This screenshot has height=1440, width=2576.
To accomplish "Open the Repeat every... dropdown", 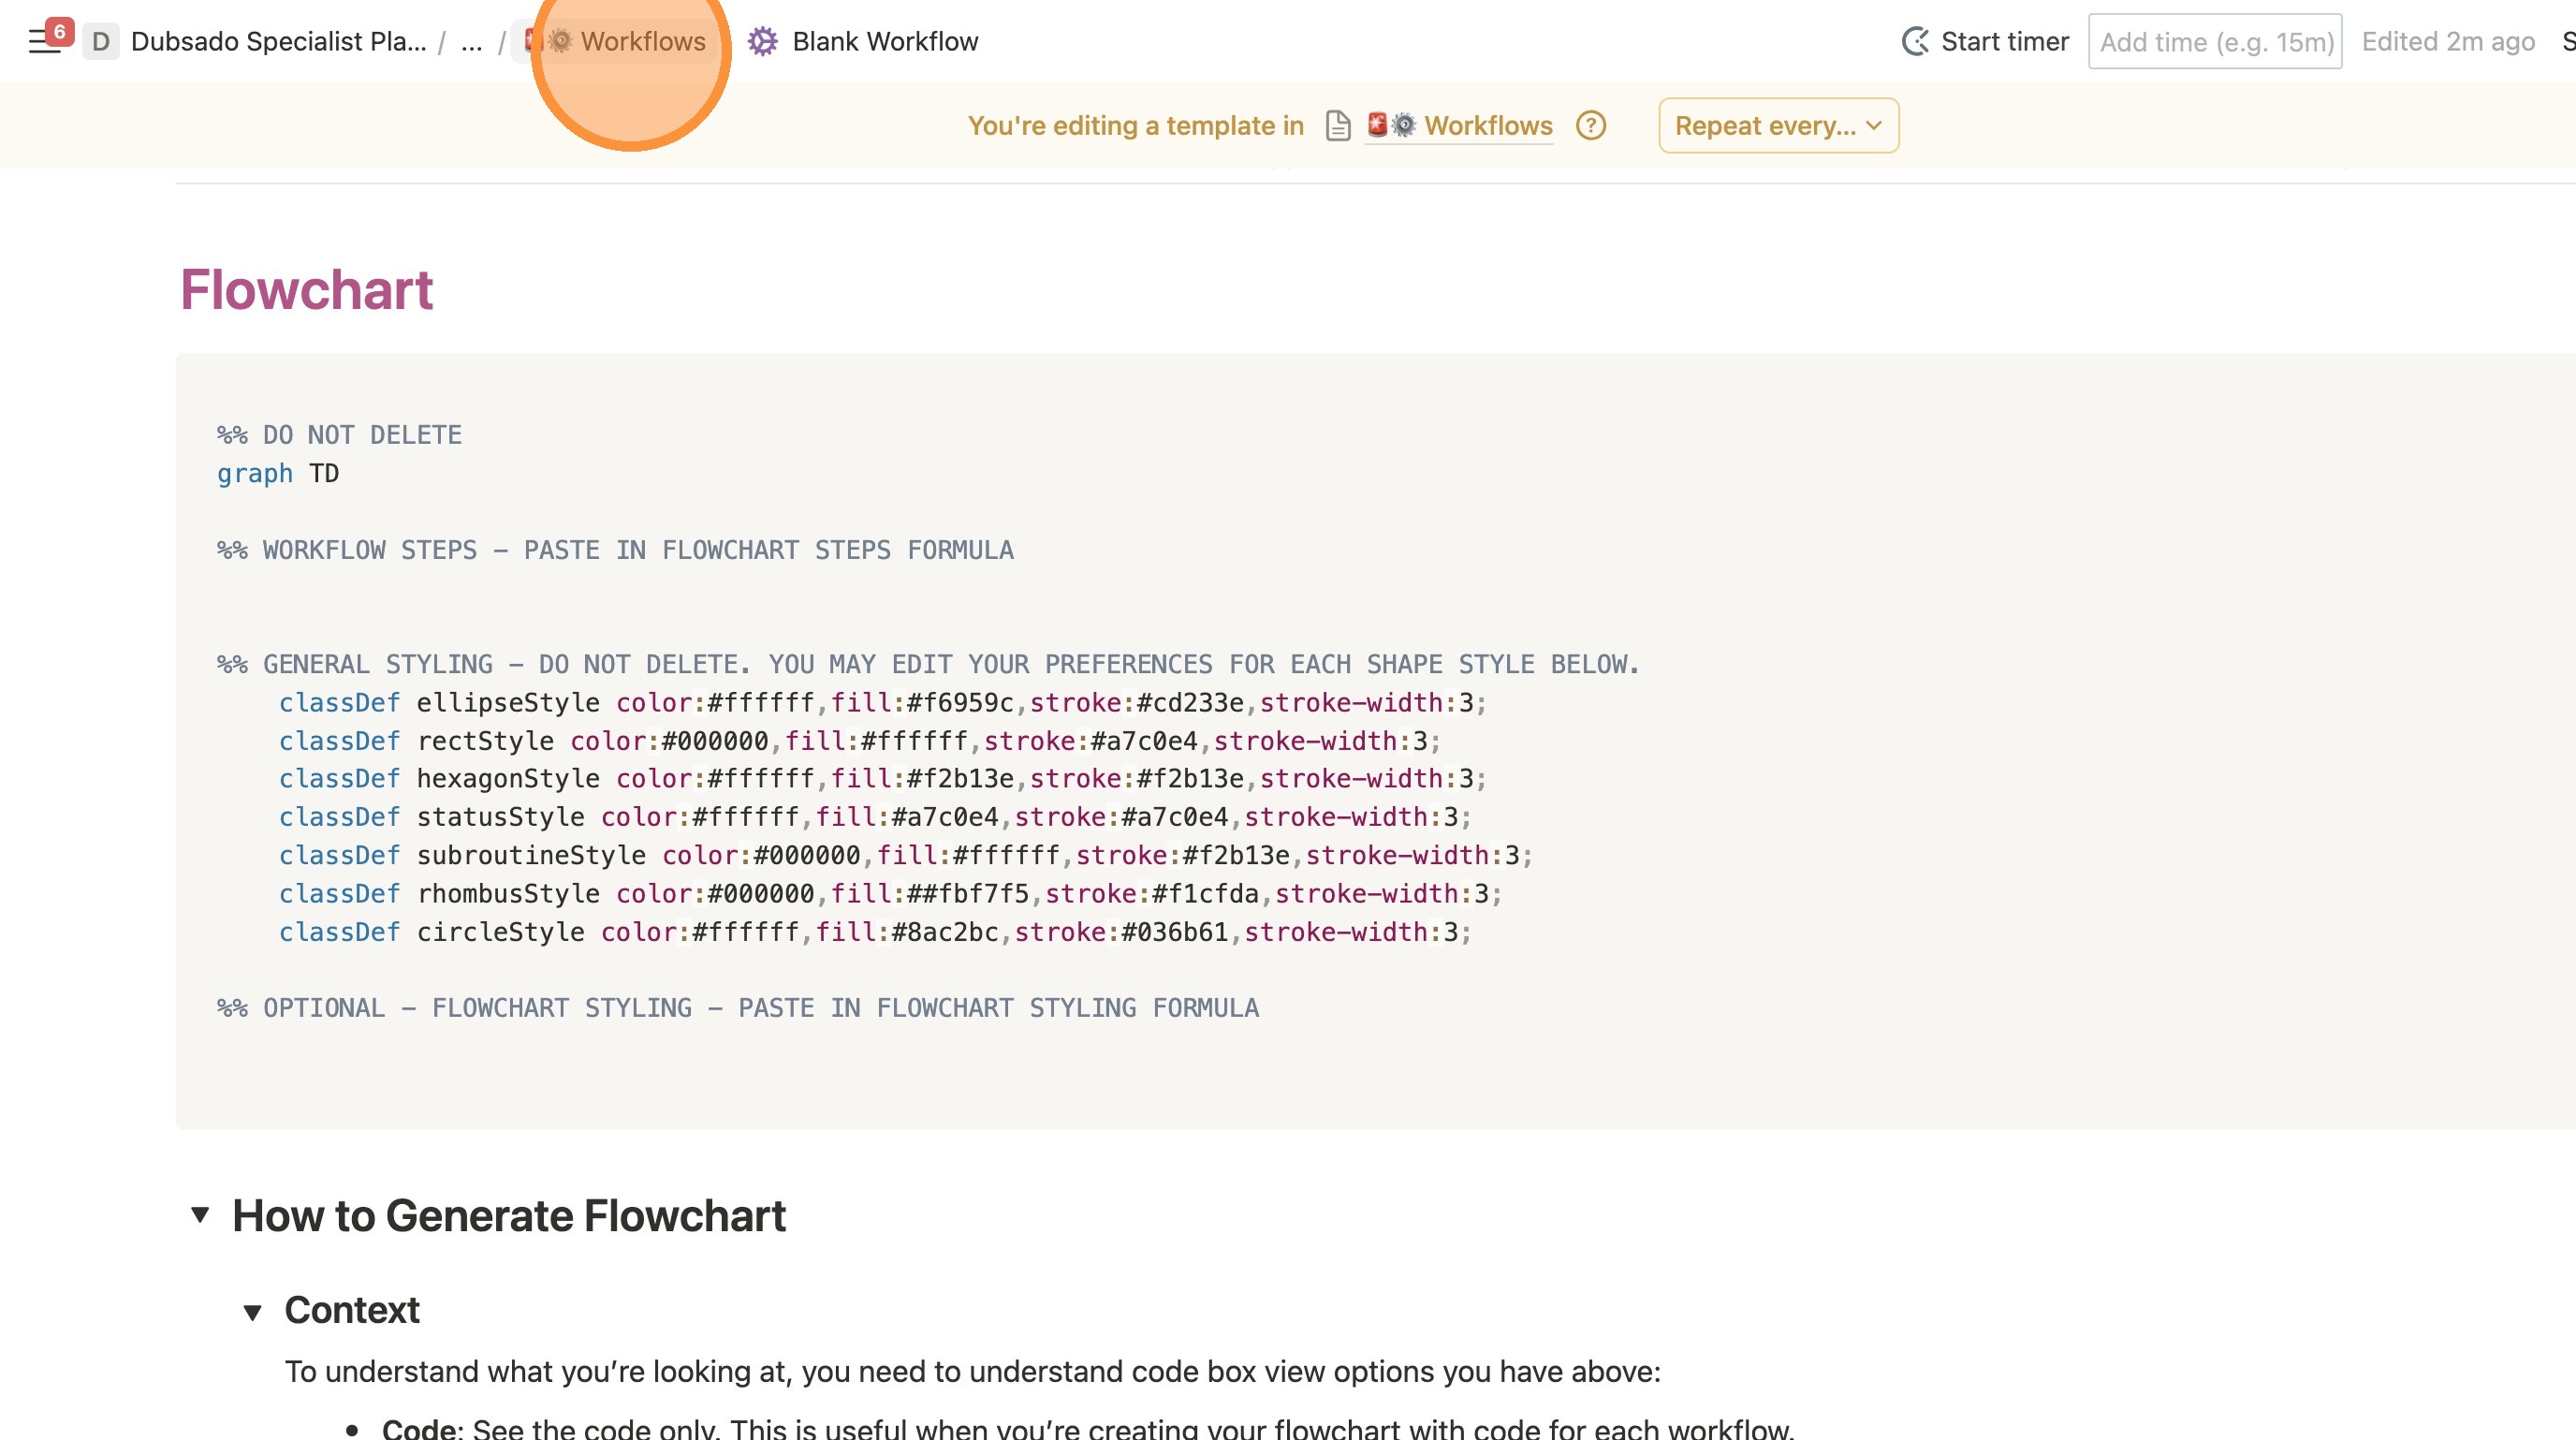I will tap(1778, 125).
